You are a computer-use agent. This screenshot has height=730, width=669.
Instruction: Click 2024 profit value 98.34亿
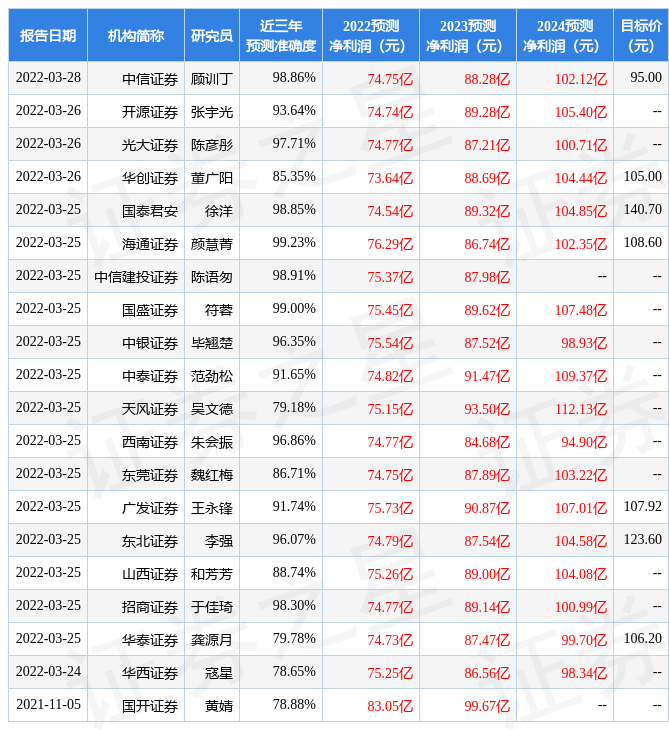pos(584,673)
